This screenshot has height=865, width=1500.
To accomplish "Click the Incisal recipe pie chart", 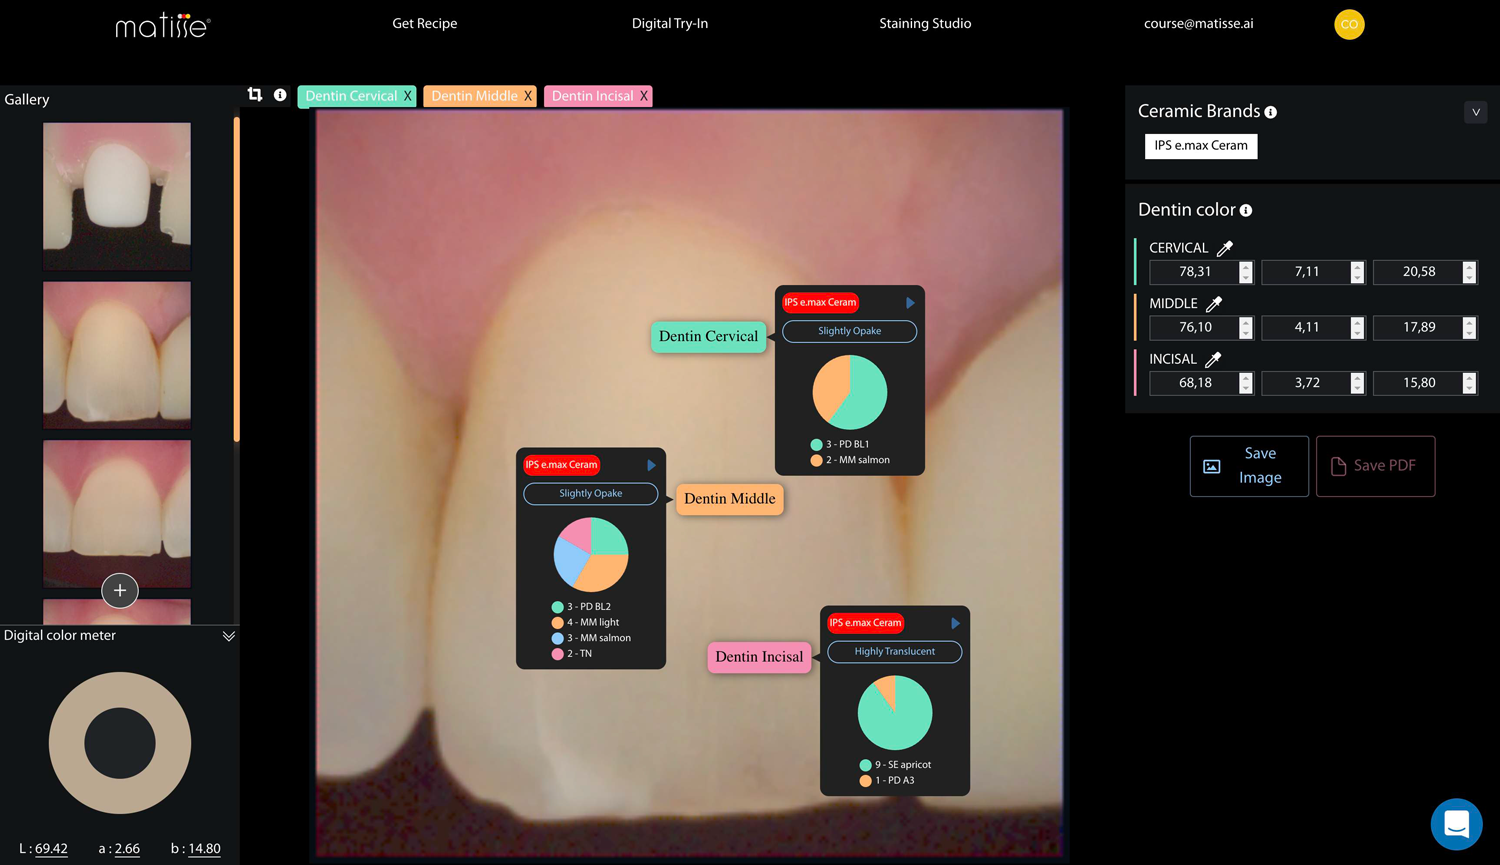I will (x=895, y=713).
